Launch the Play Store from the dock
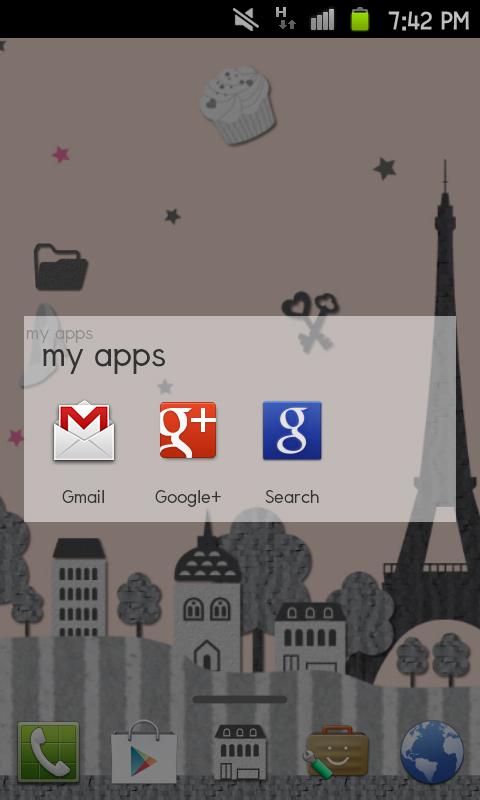The height and width of the screenshot is (800, 480). [x=144, y=752]
